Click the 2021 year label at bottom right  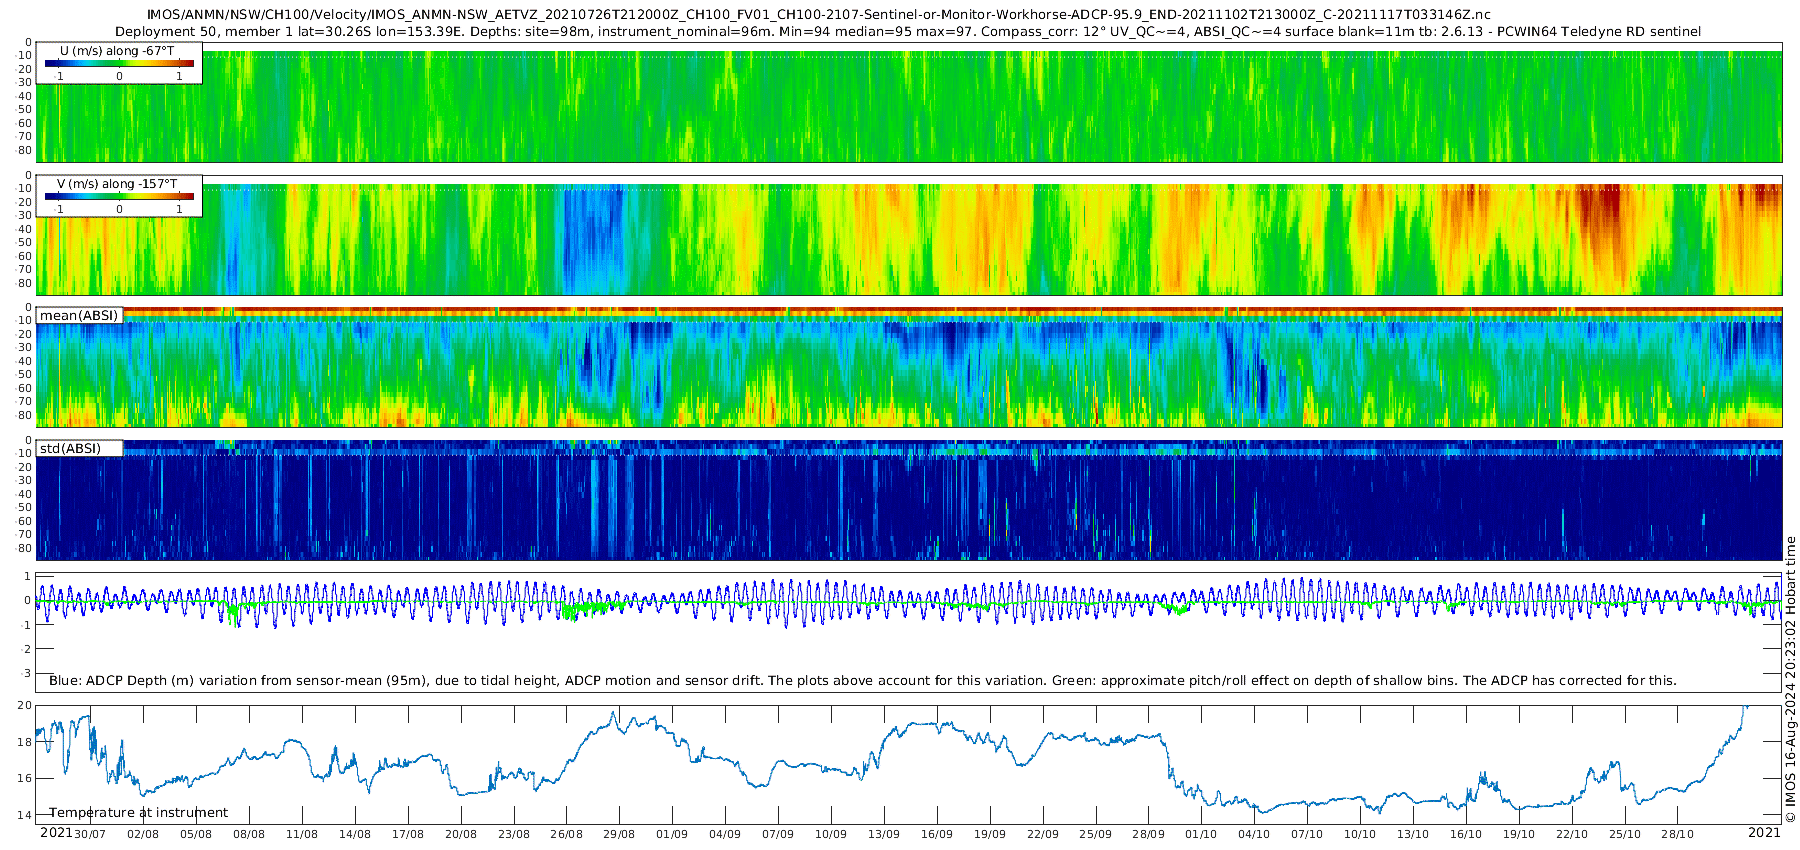(x=1764, y=832)
